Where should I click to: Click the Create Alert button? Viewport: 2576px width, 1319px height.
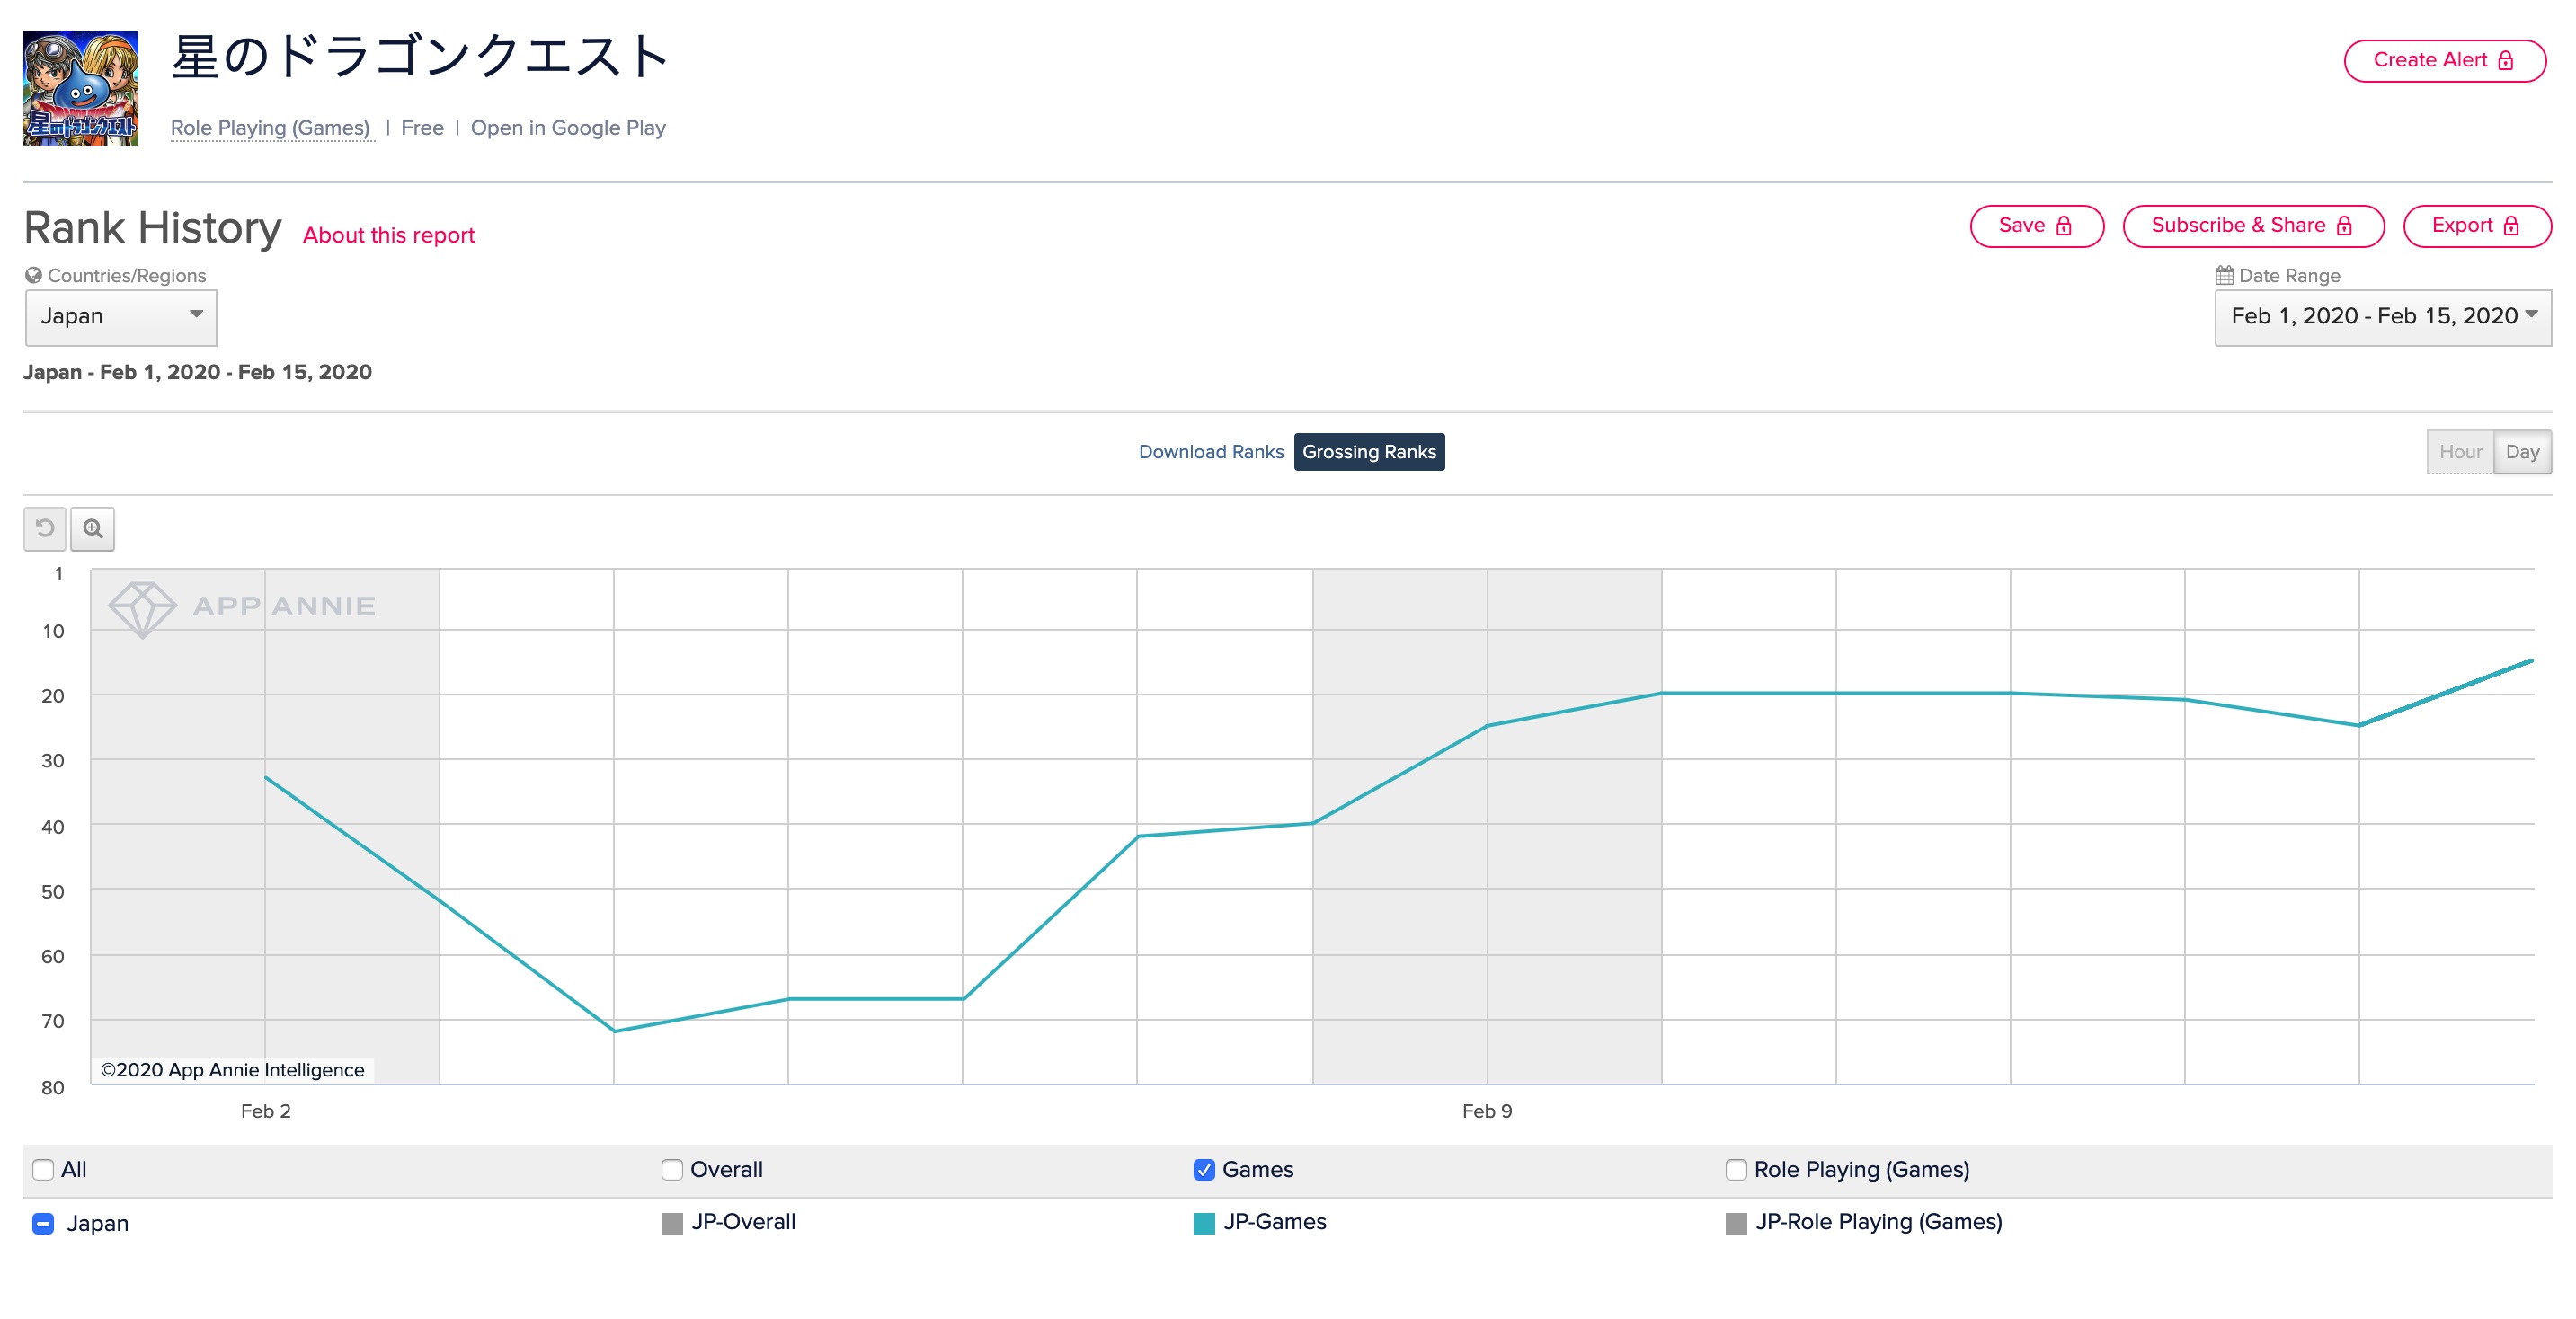(2444, 61)
